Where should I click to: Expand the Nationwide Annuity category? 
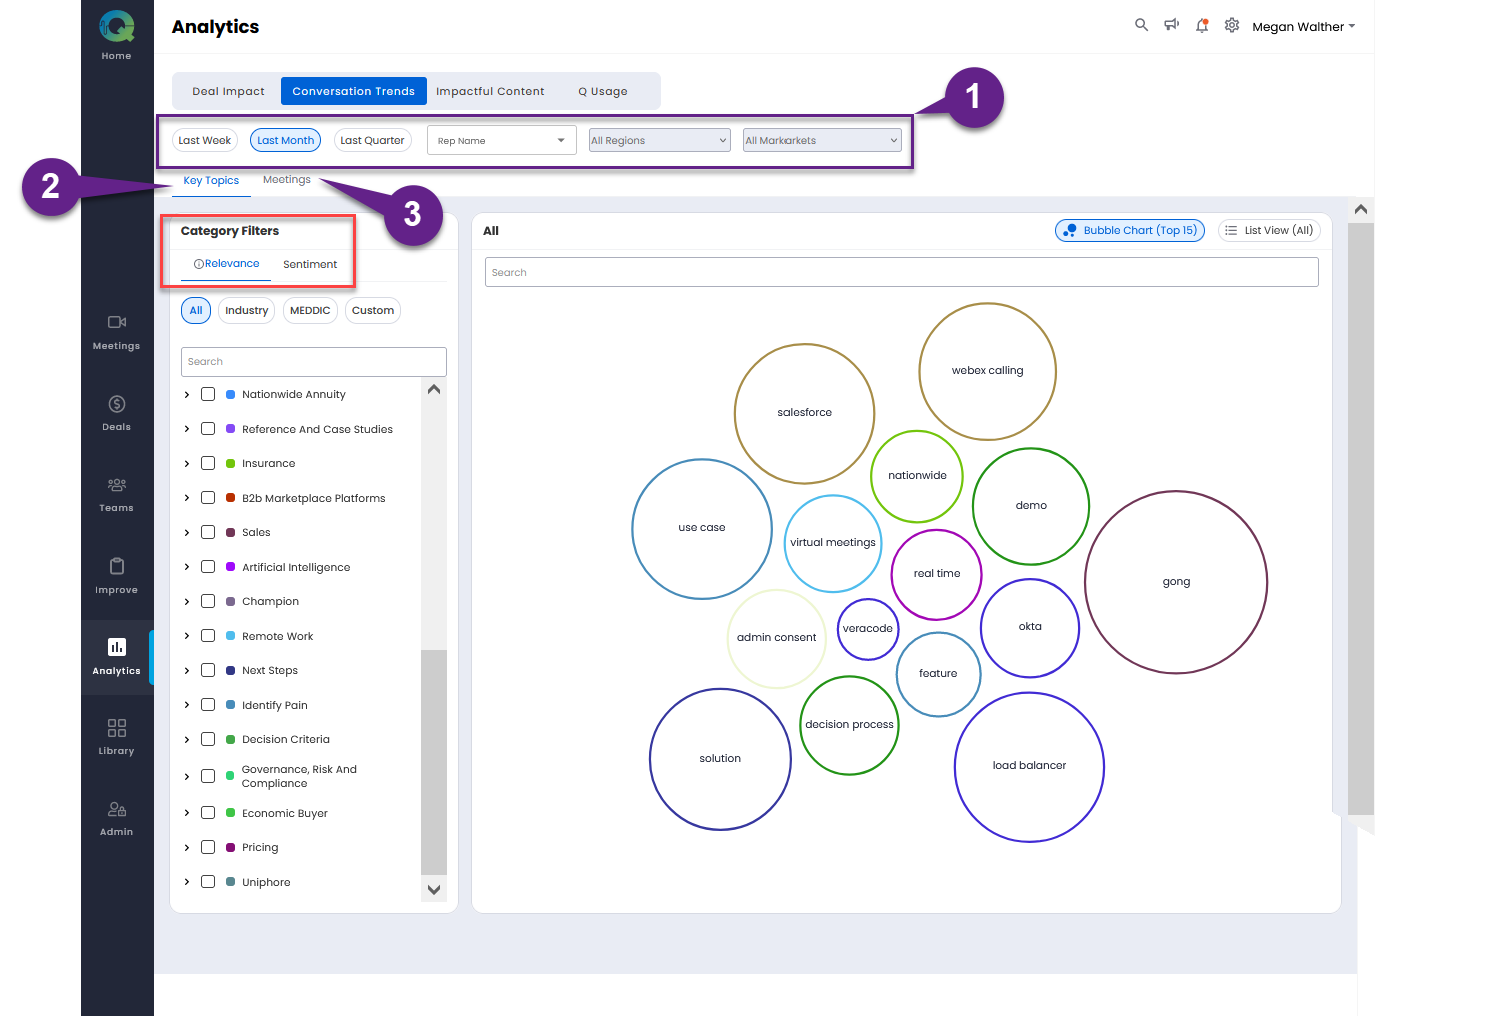tap(187, 395)
